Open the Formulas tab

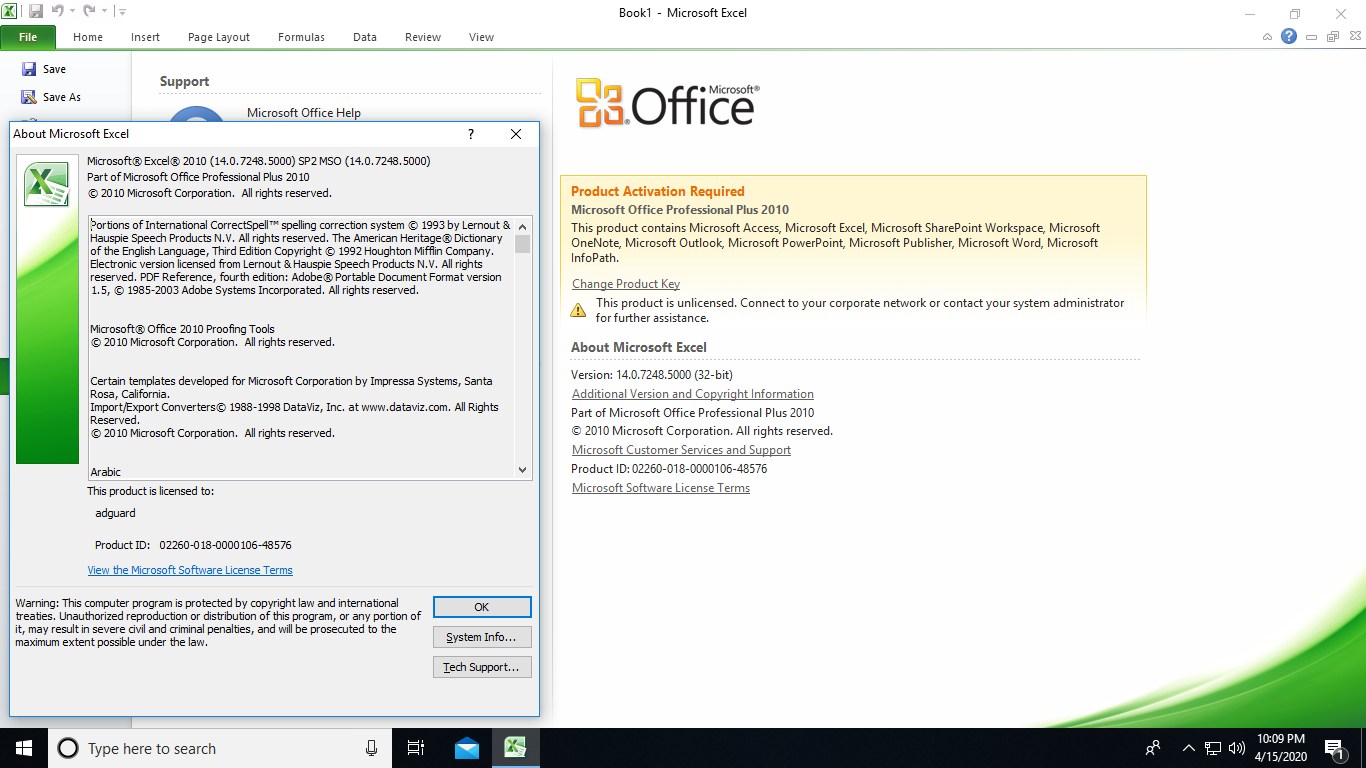click(301, 37)
